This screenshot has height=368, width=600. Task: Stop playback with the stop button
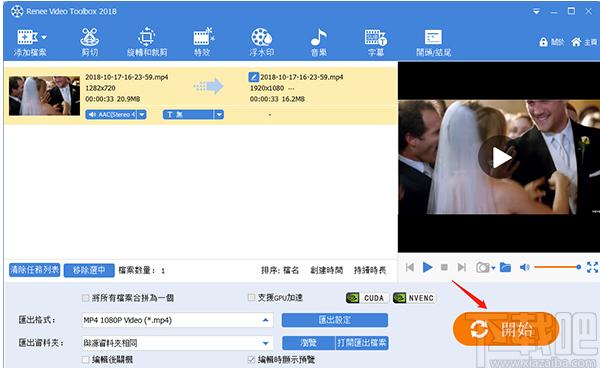coord(444,267)
